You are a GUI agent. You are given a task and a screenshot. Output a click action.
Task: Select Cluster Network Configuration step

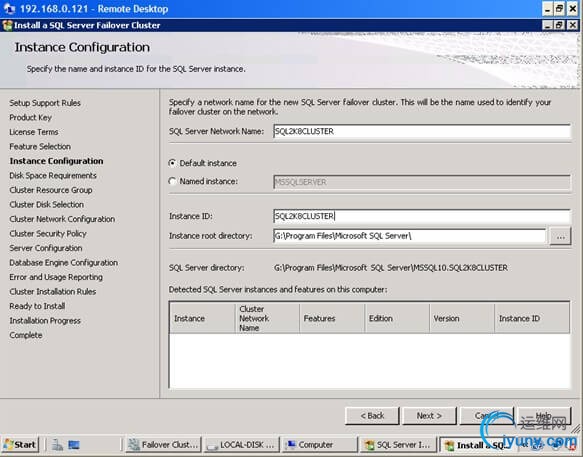[x=62, y=219]
